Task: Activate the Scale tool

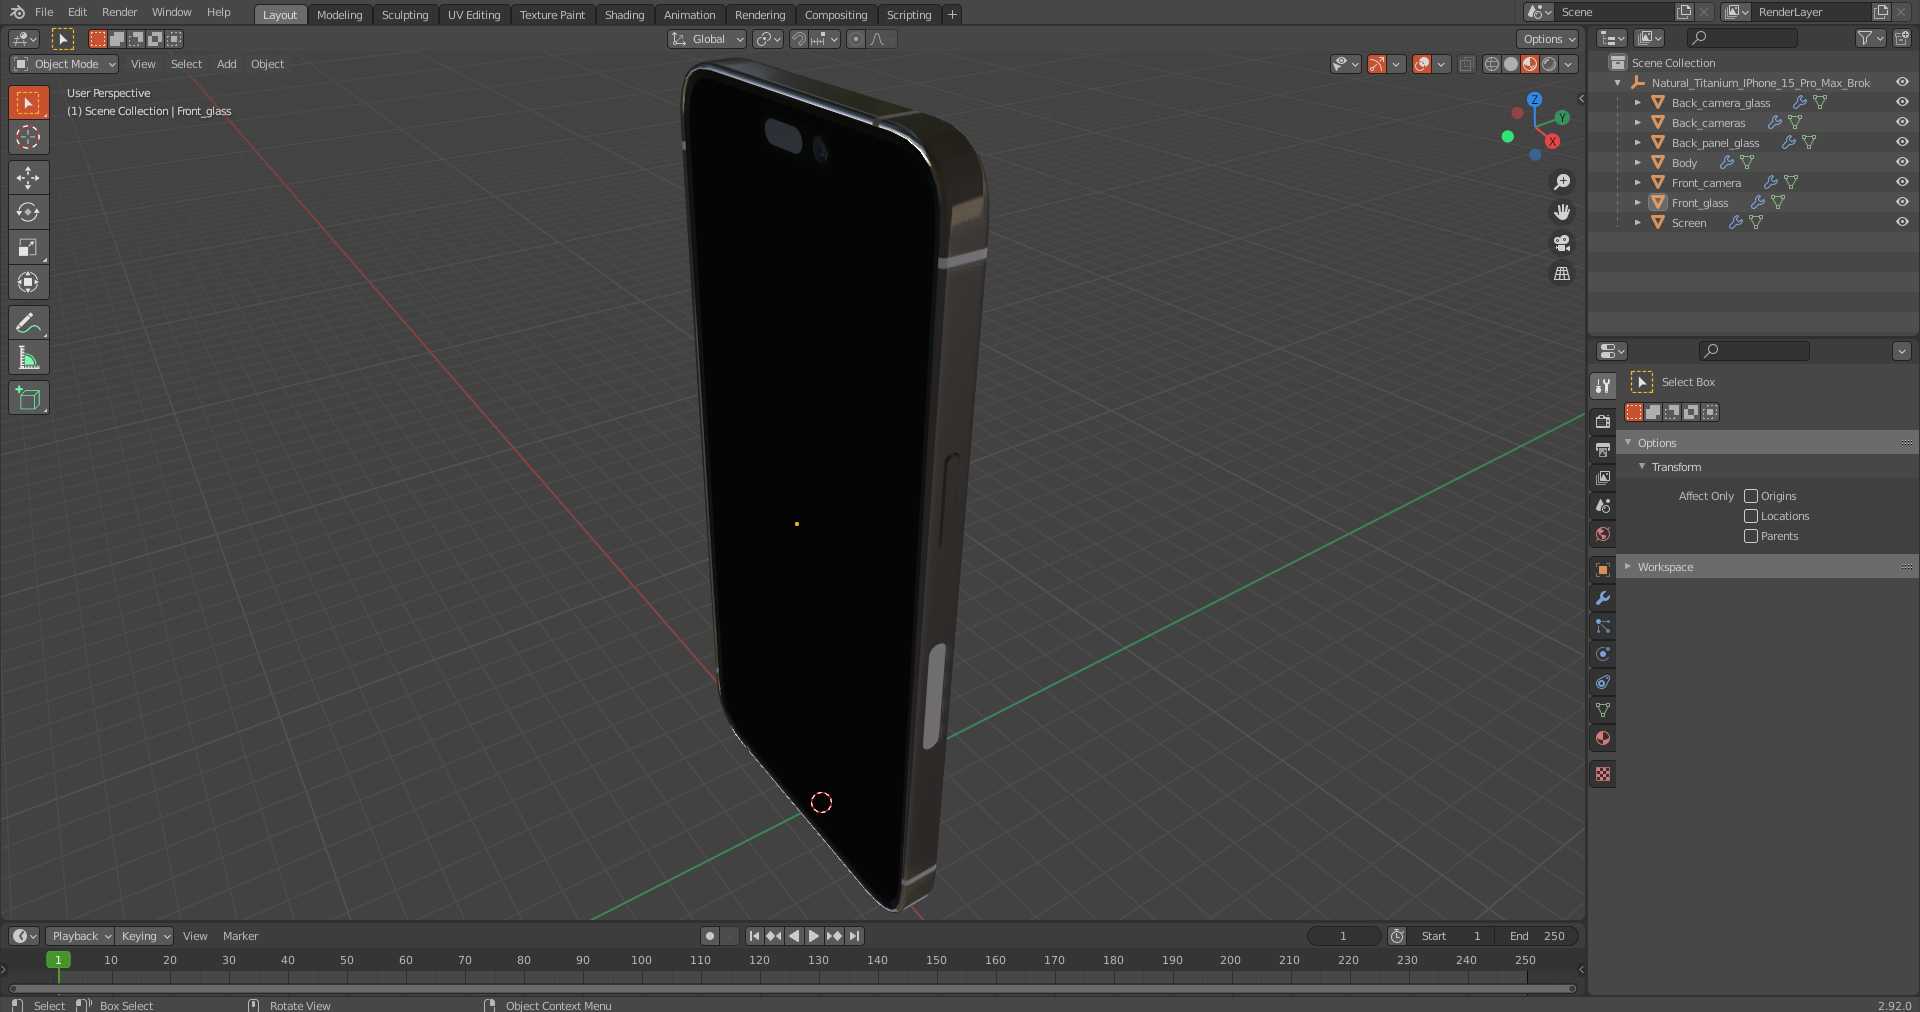Action: [x=28, y=247]
